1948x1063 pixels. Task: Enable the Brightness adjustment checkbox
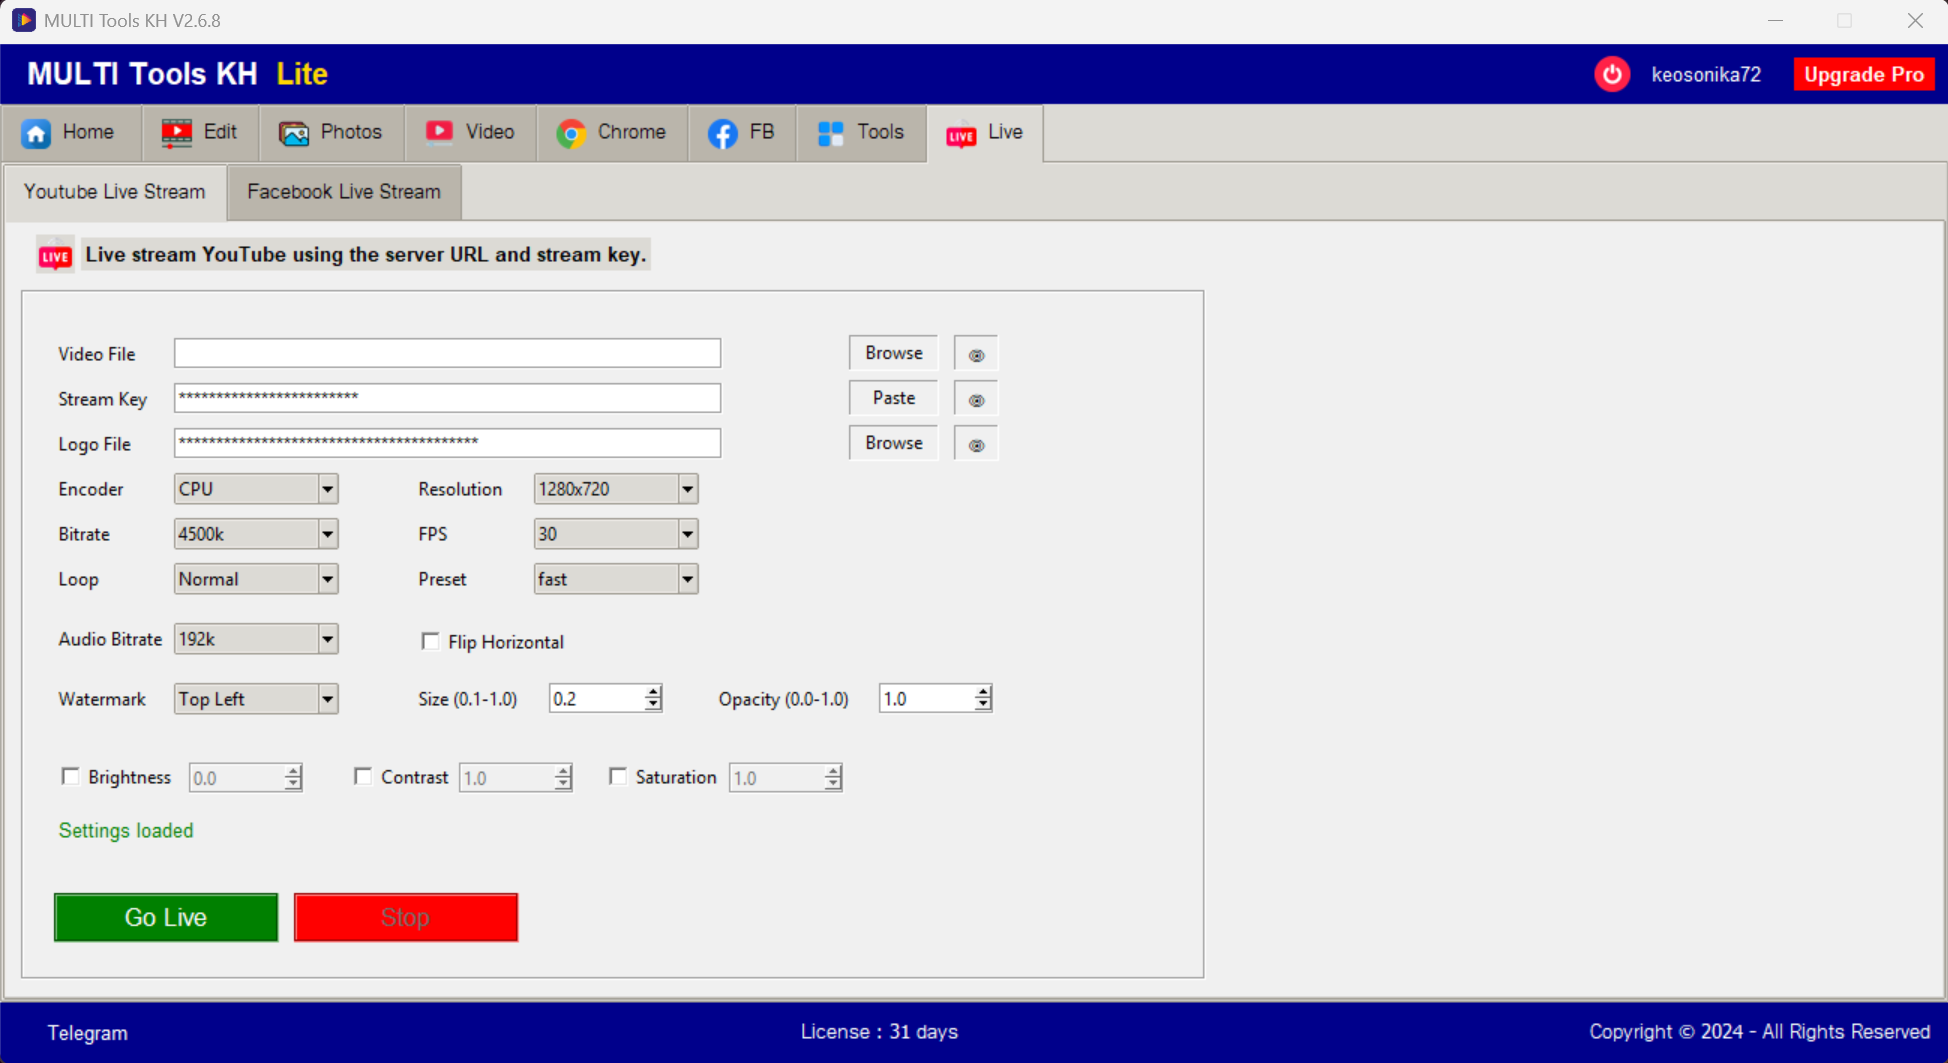[70, 776]
